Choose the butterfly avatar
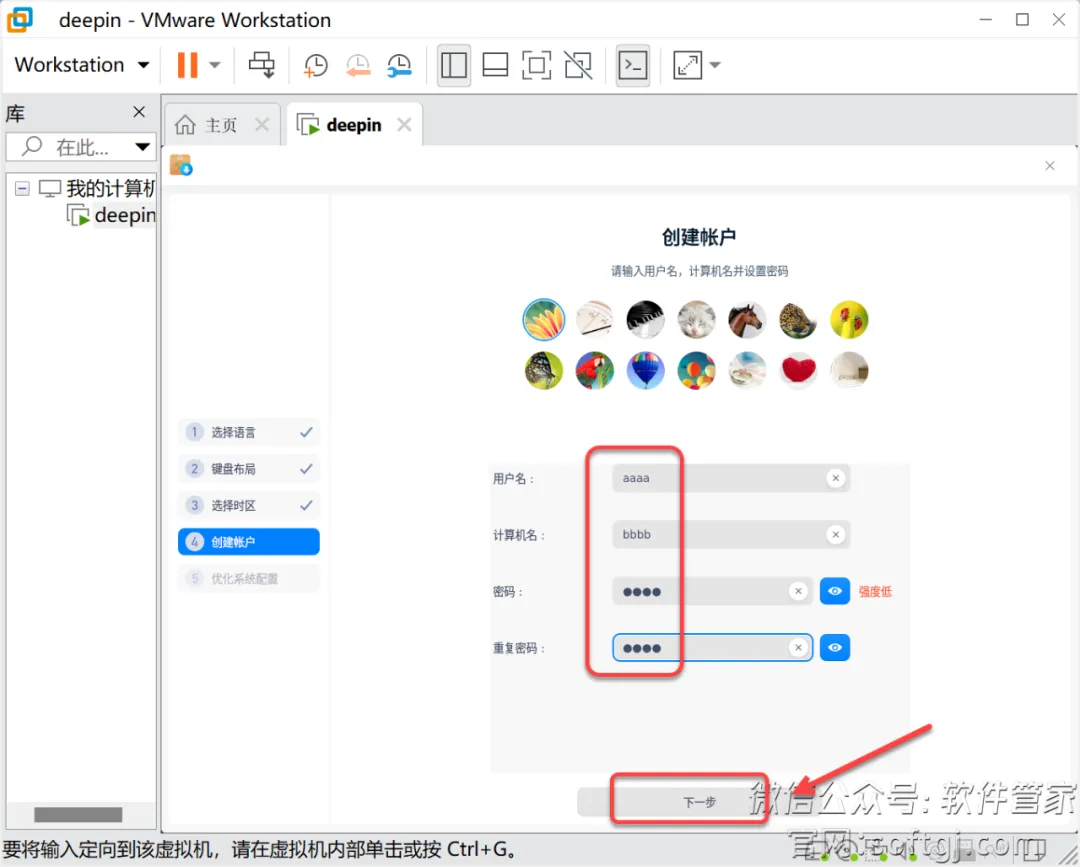This screenshot has height=867, width=1080. click(x=543, y=370)
